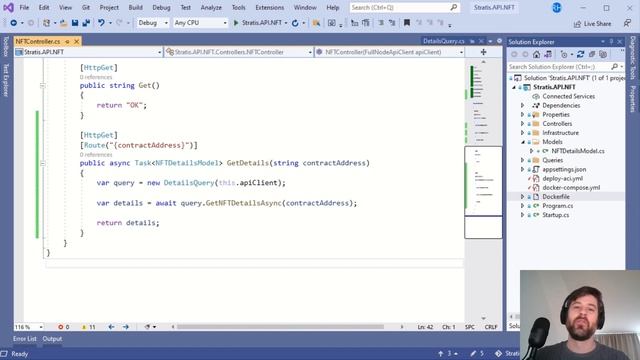Click the search magnifier in Solution Explorer
The image size is (640, 360).
[x=615, y=67]
